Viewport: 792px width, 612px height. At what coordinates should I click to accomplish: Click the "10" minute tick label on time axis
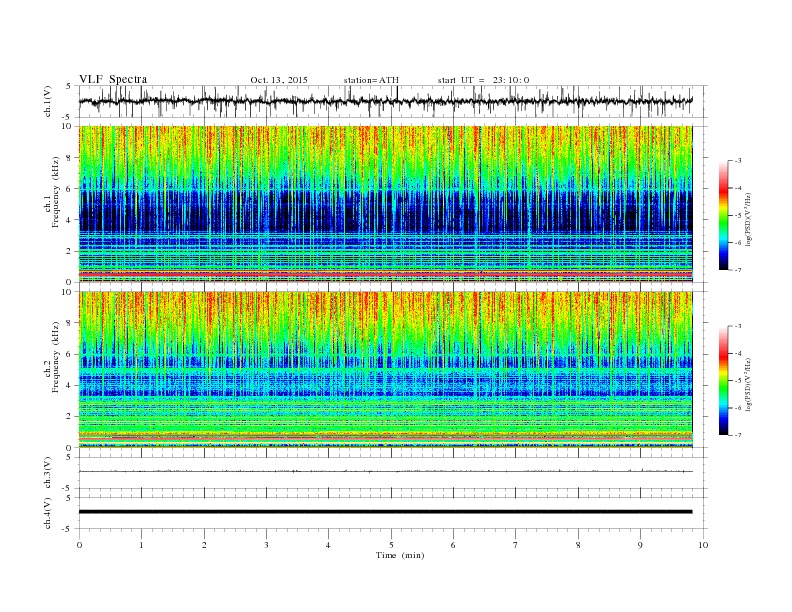[x=703, y=545]
